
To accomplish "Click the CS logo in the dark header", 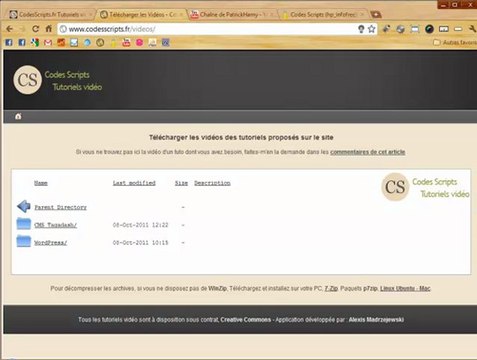I will pos(28,80).
